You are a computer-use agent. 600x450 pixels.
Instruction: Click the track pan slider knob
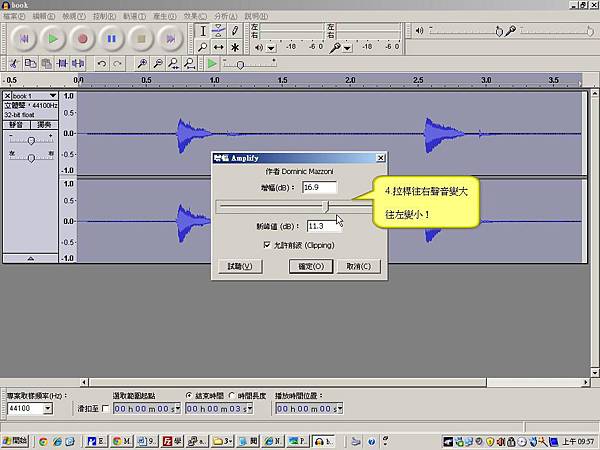click(31, 158)
